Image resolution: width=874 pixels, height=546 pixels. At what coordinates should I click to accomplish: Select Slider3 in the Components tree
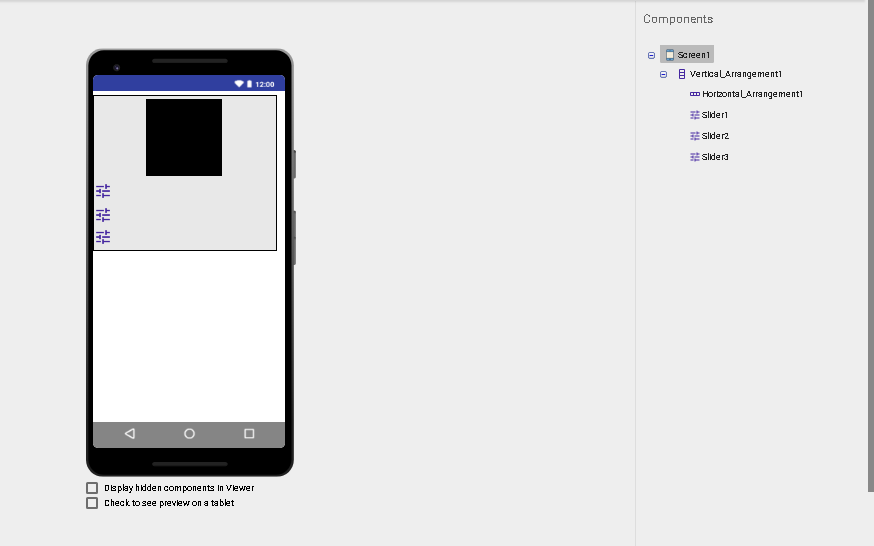click(x=715, y=157)
